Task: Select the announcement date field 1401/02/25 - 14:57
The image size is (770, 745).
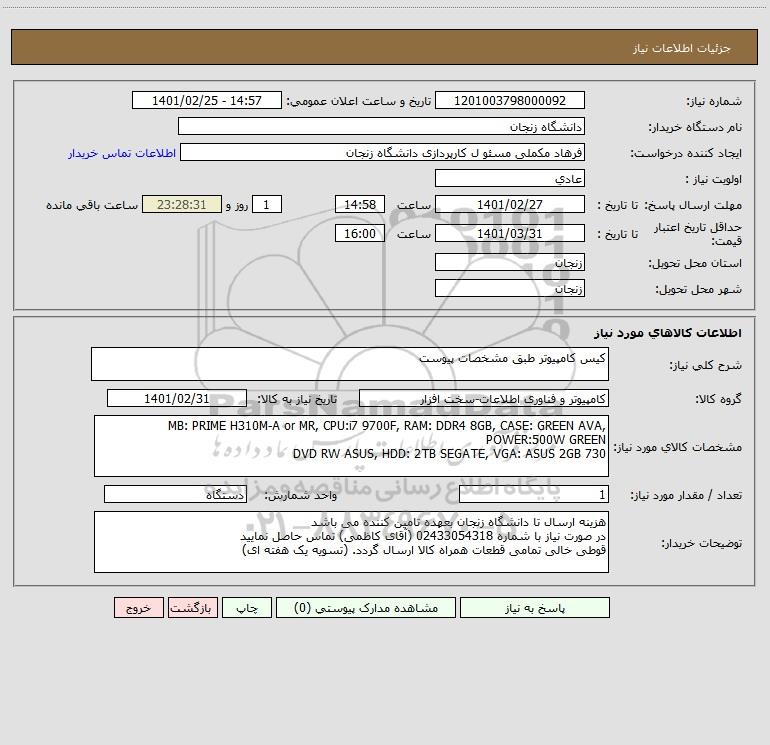Action: pos(207,101)
